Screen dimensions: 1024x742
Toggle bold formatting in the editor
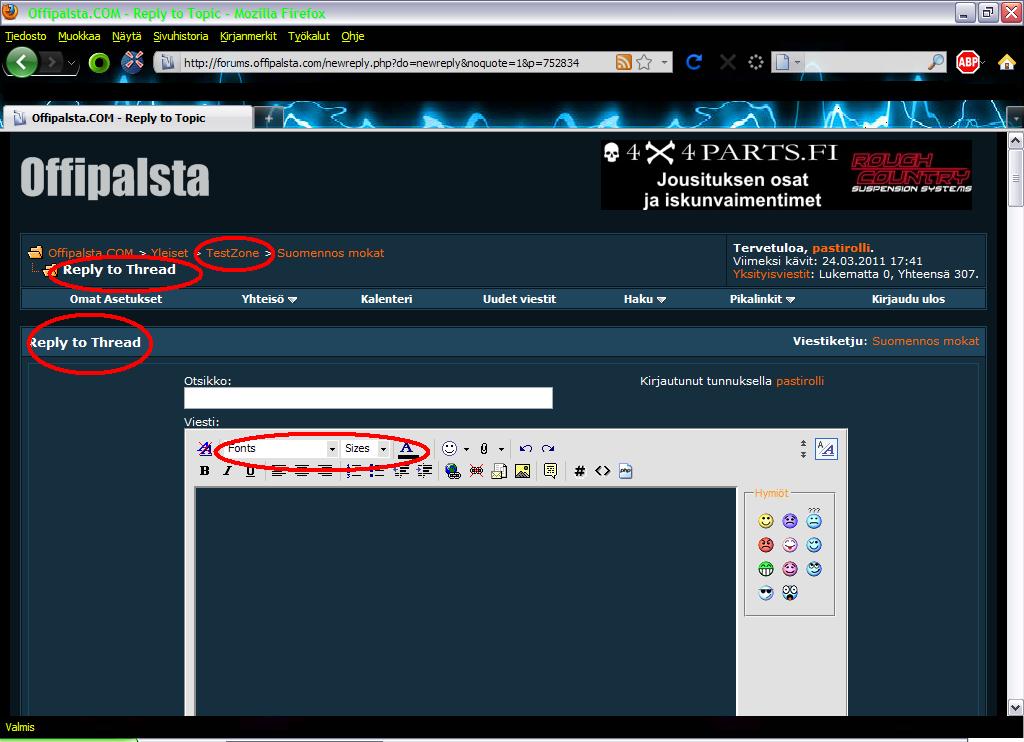[205, 471]
